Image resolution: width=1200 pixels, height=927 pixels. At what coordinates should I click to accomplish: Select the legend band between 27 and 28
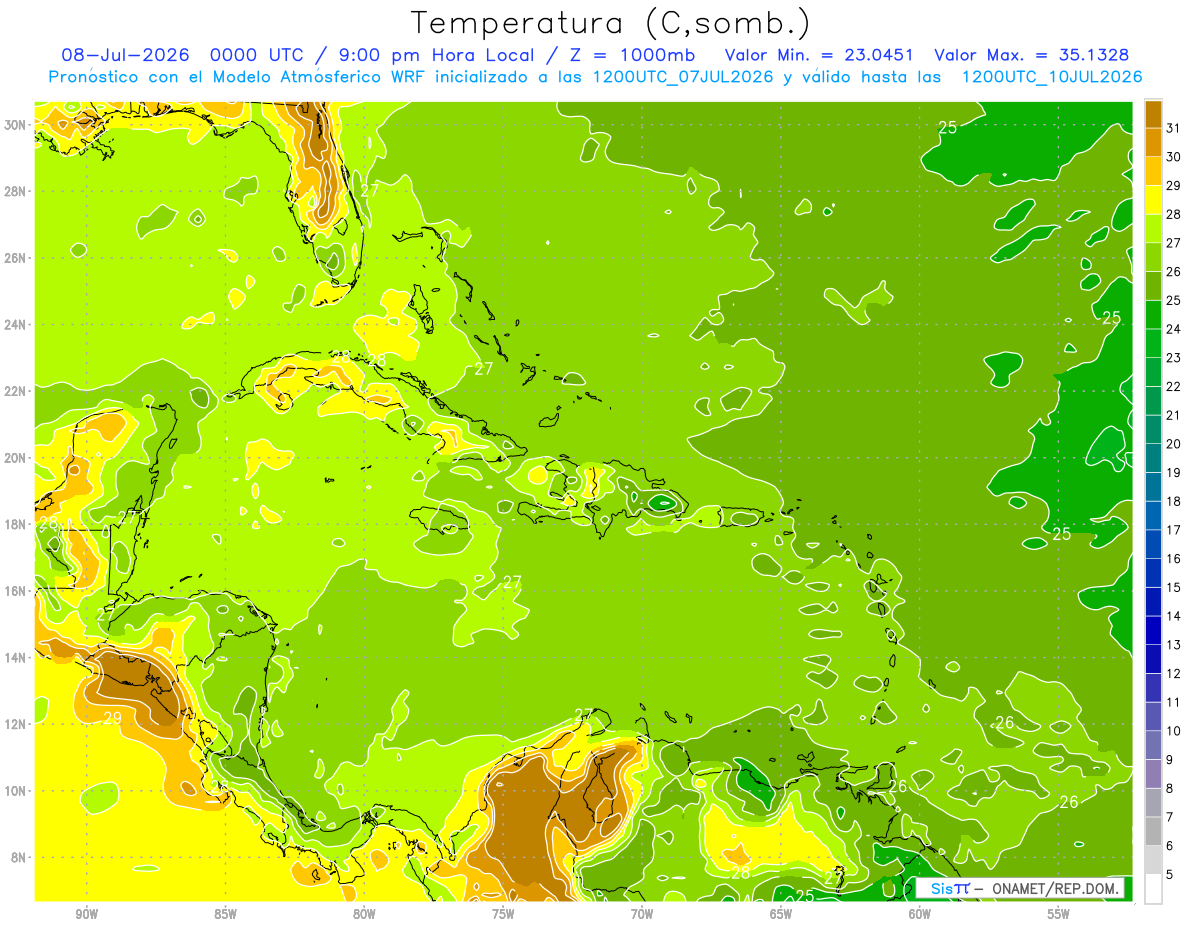[x=1153, y=228]
